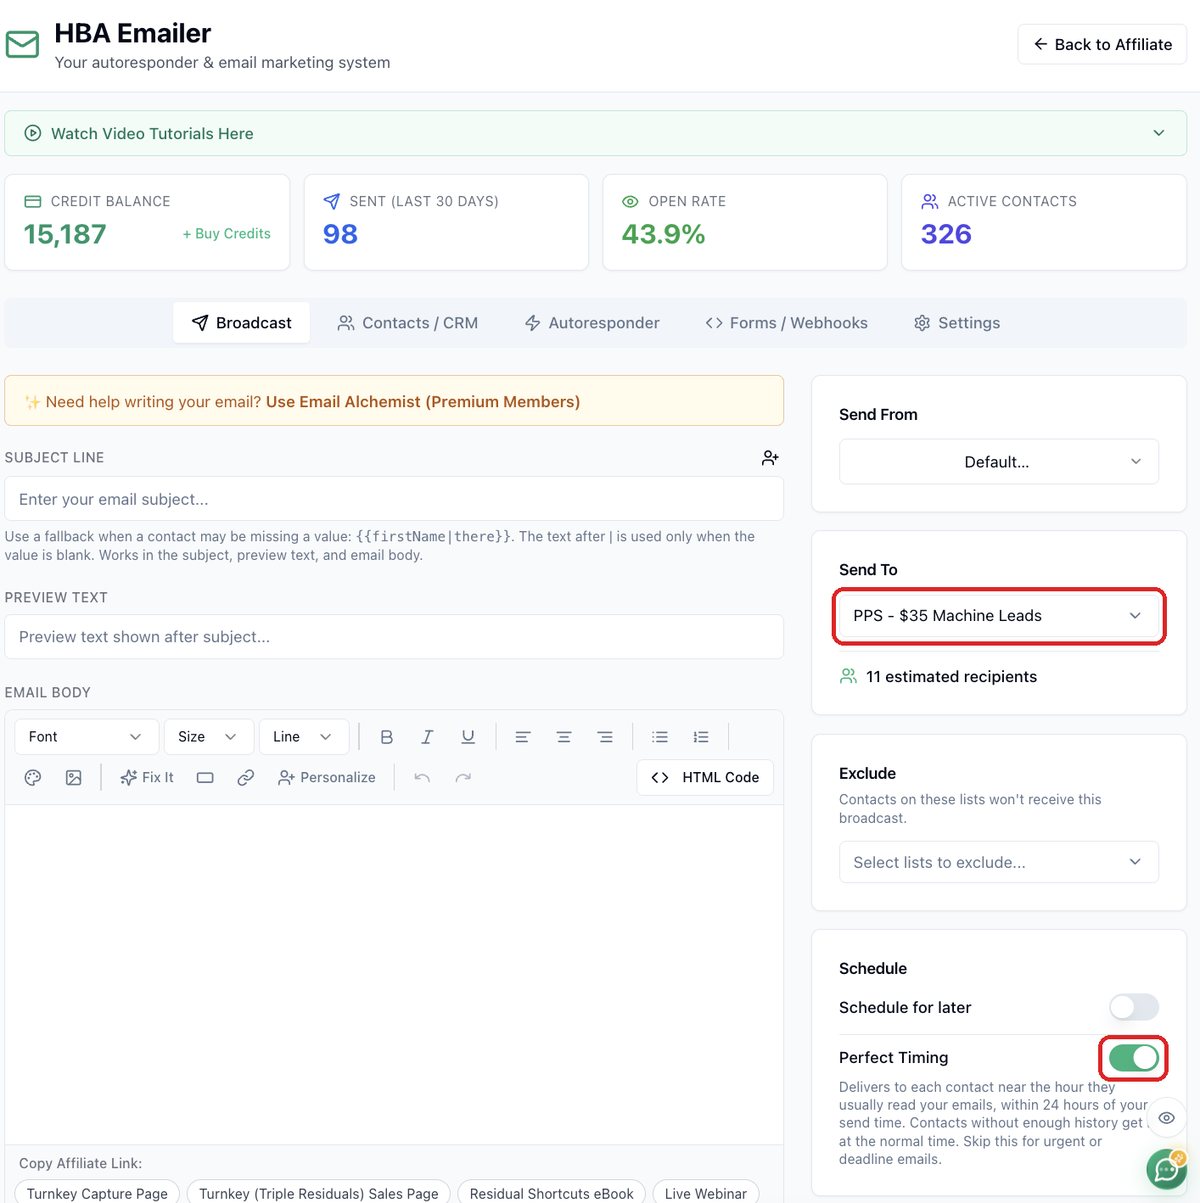
Task: Expand the Watch Video Tutorials banner
Action: [x=596, y=133]
